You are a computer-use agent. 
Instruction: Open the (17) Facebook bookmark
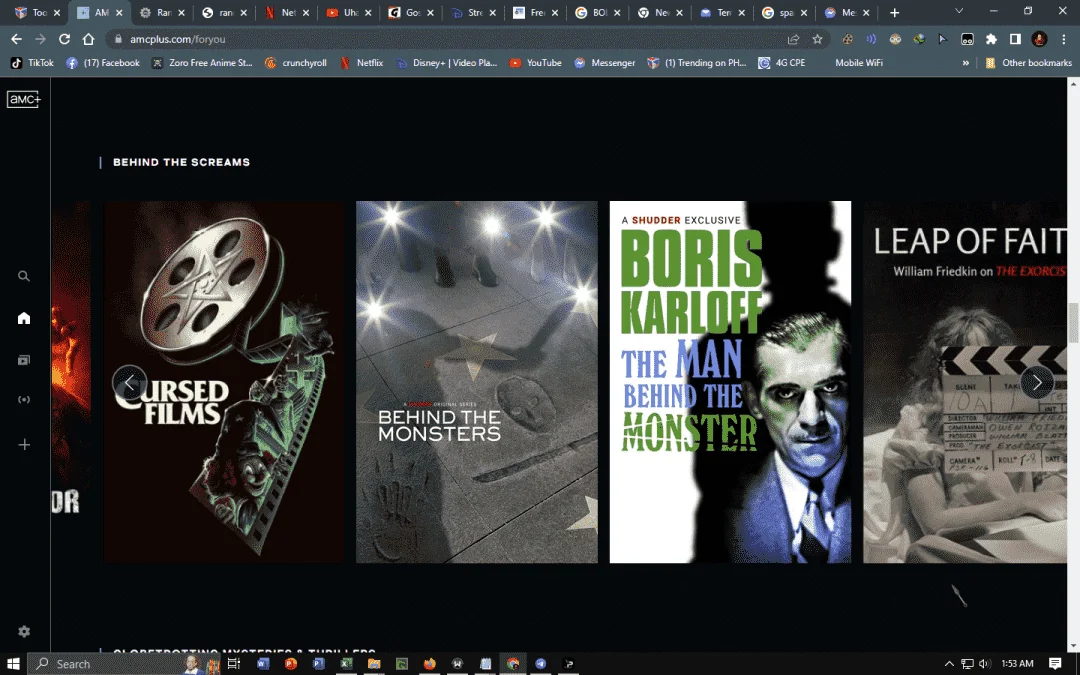(103, 63)
